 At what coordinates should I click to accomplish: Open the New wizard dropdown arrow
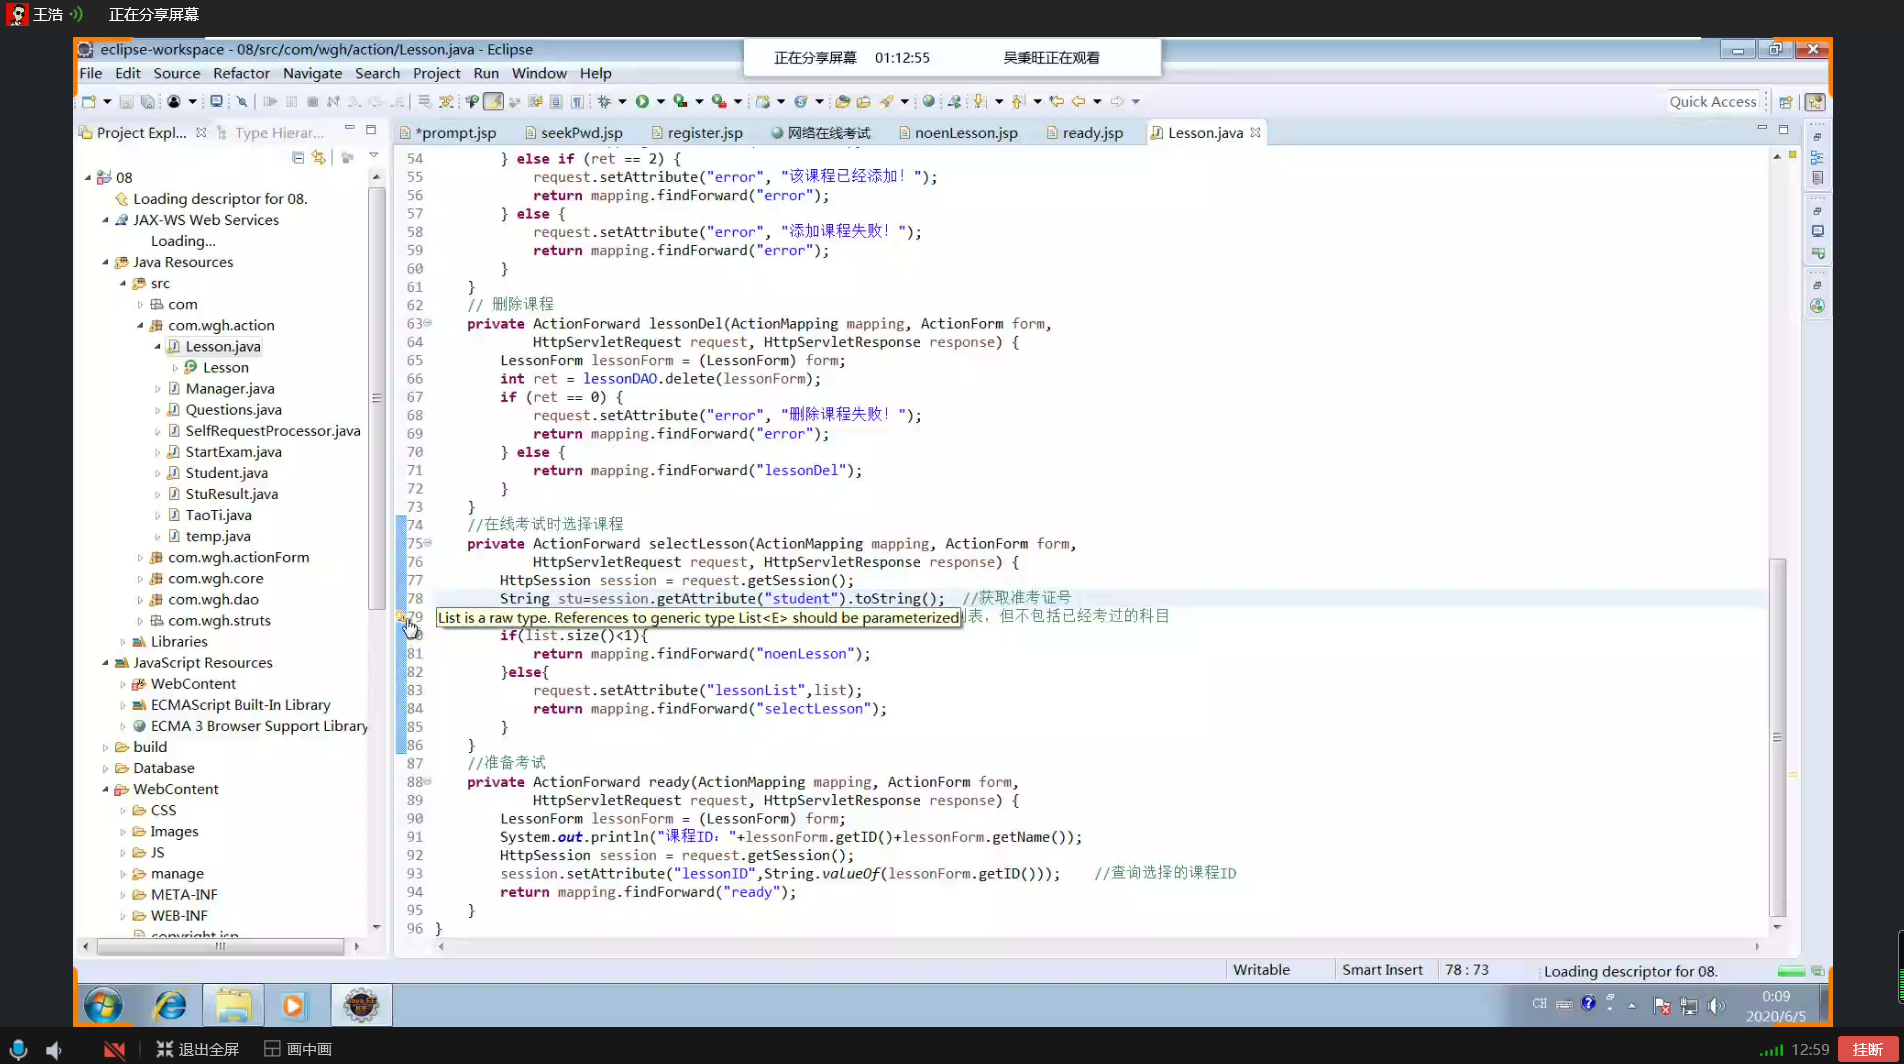pos(107,101)
